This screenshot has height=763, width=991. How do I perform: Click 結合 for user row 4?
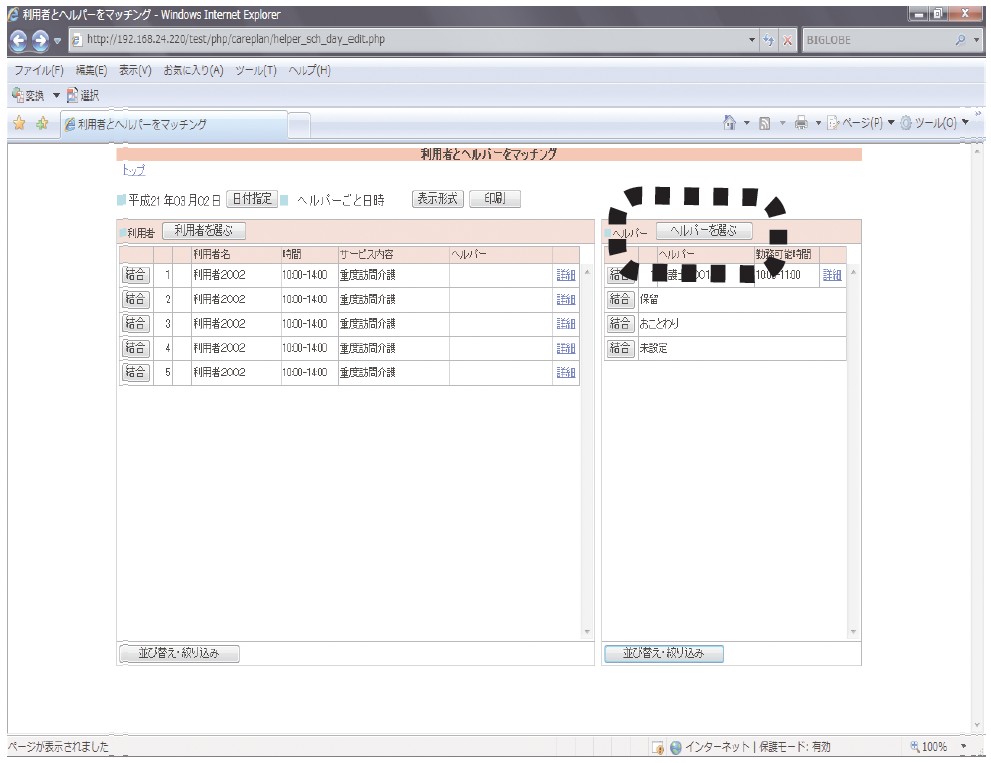click(x=135, y=348)
